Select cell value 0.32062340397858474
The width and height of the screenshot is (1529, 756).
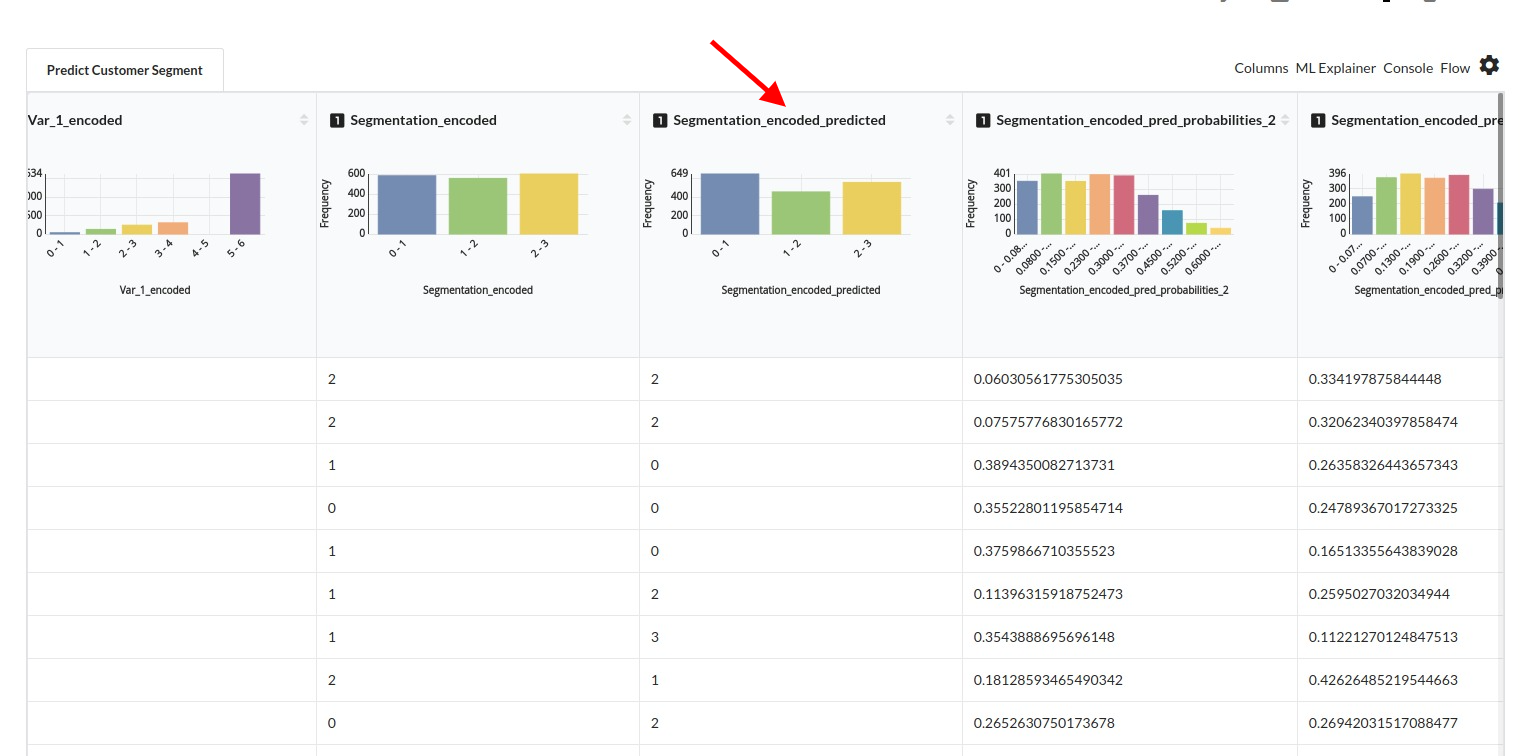coord(1383,422)
